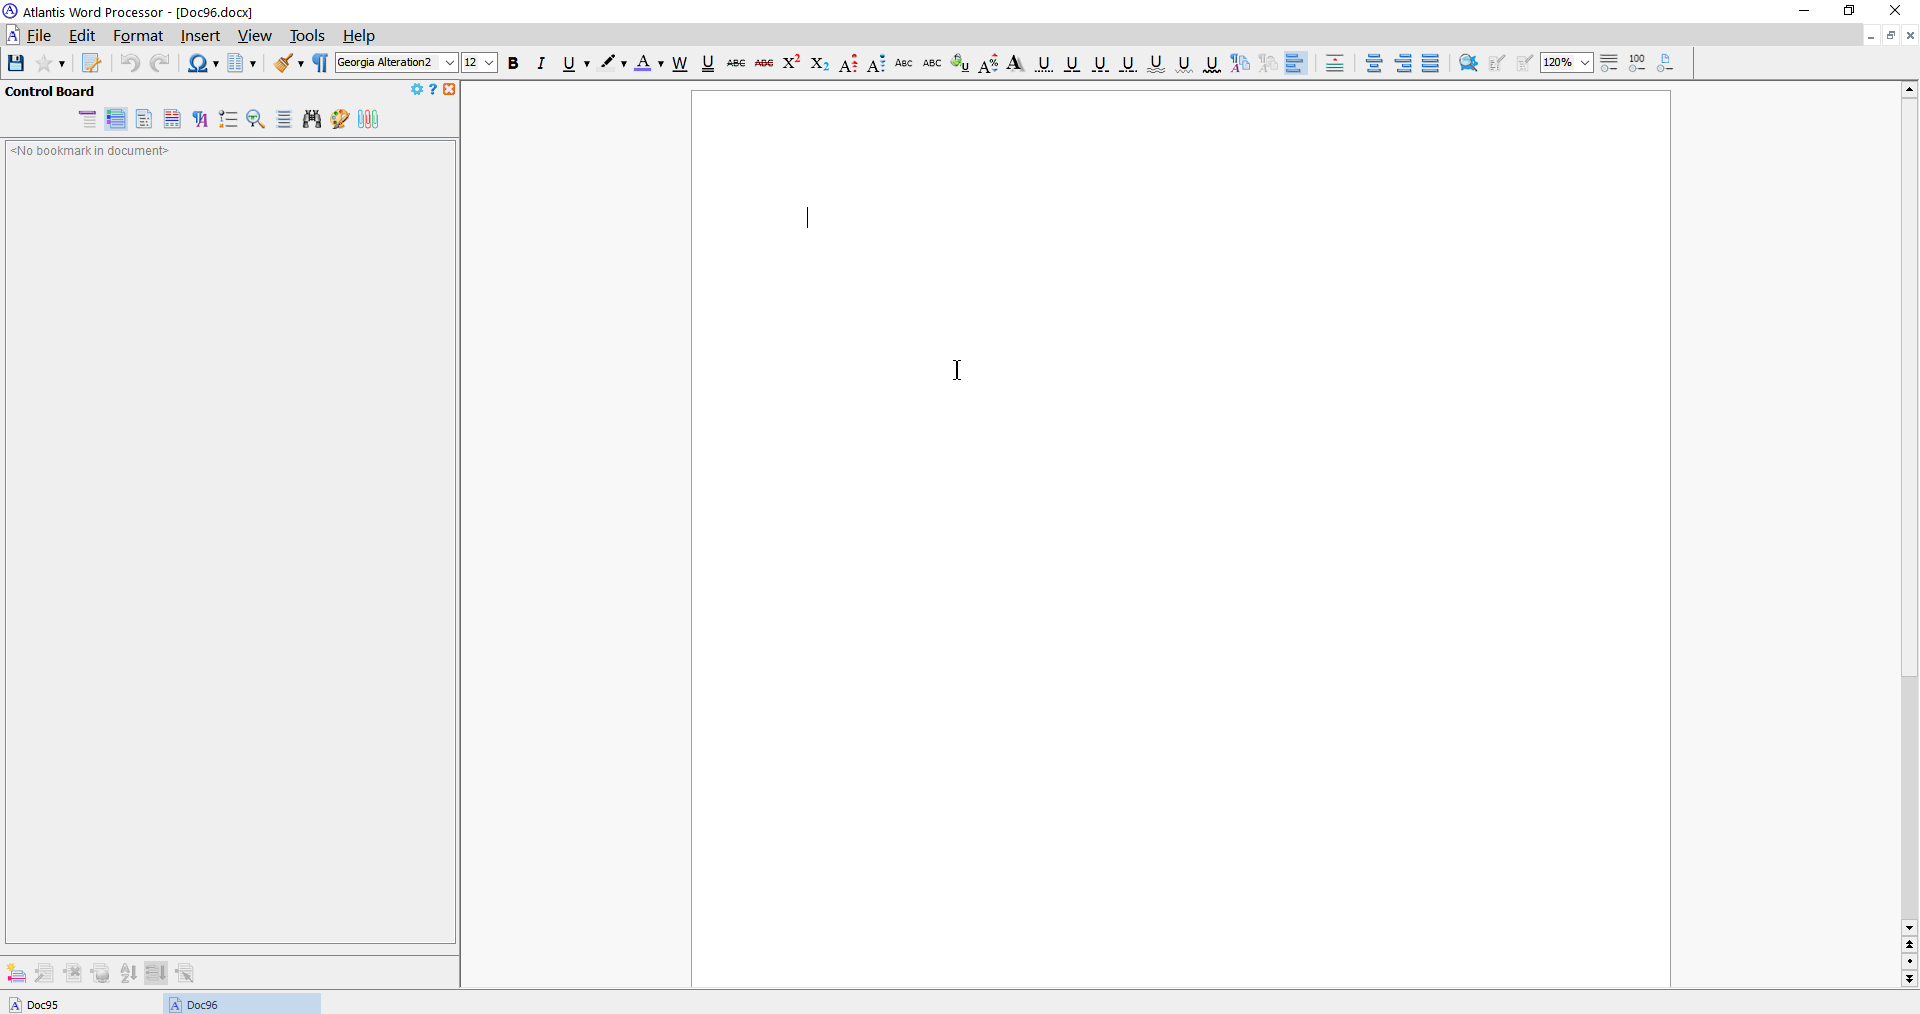Image resolution: width=1920 pixels, height=1014 pixels.
Task: Toggle Superscript X² formatting
Action: point(792,63)
